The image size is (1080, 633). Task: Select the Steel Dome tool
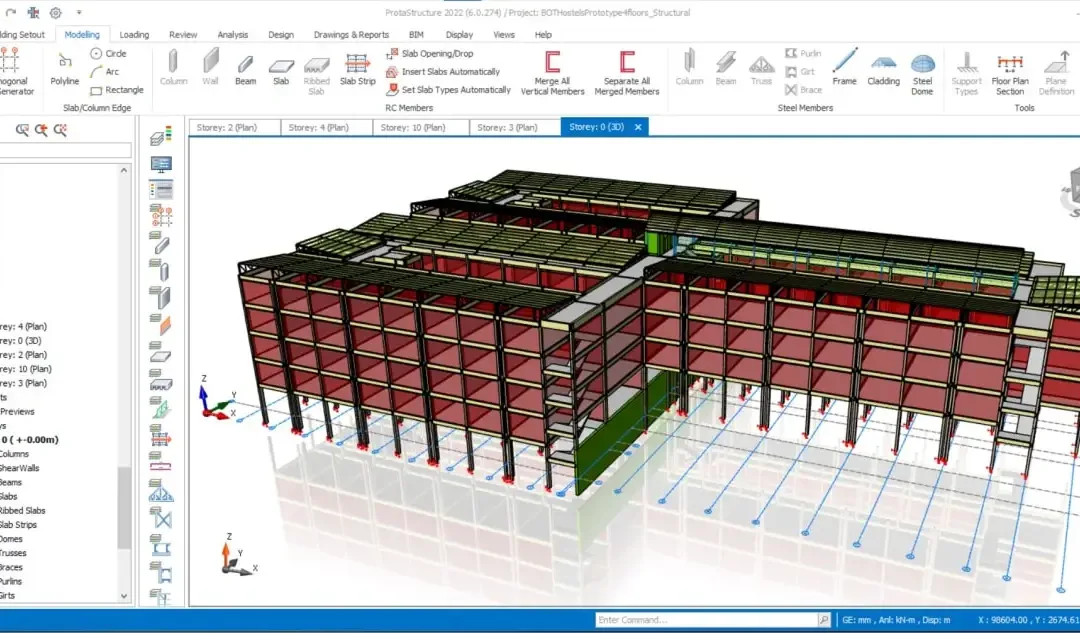[922, 74]
